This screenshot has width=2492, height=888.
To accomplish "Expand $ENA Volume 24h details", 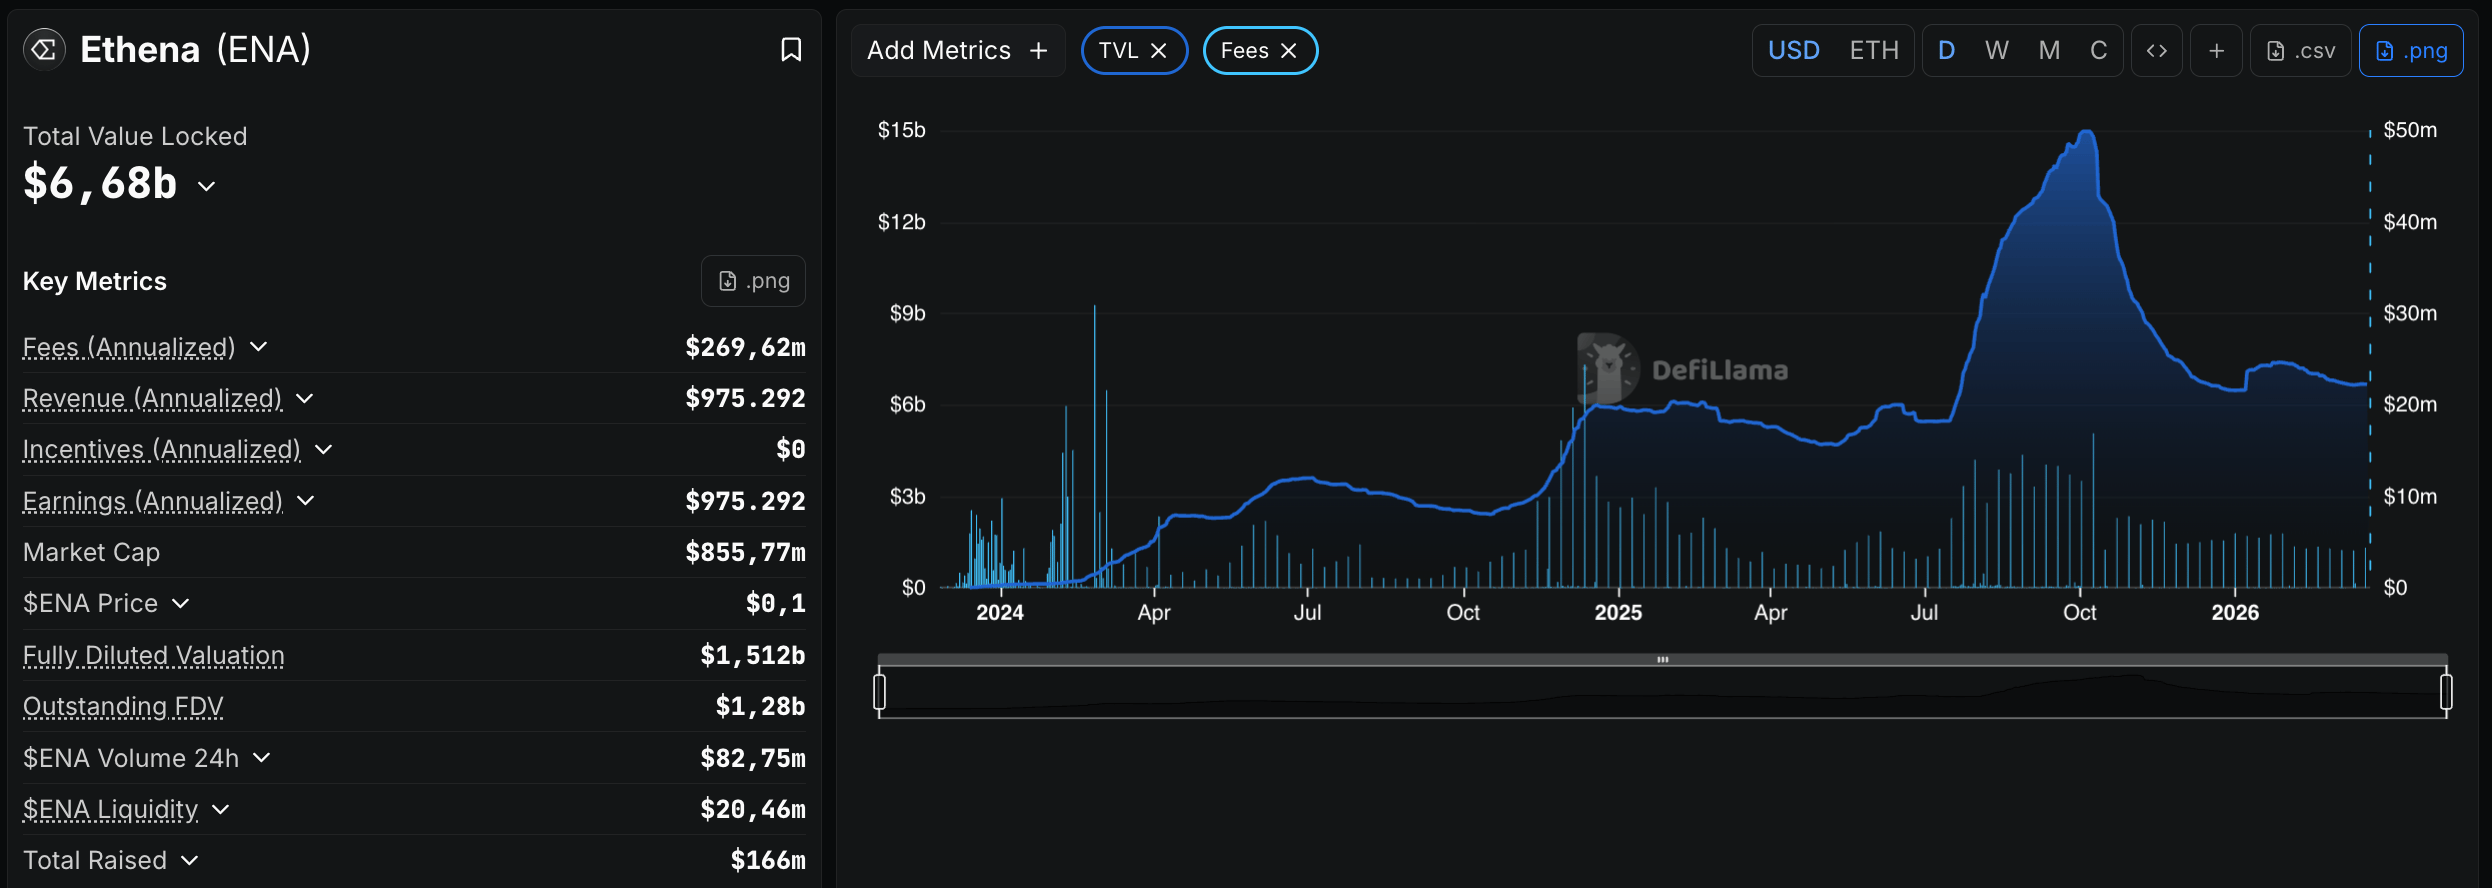I will pos(262,758).
